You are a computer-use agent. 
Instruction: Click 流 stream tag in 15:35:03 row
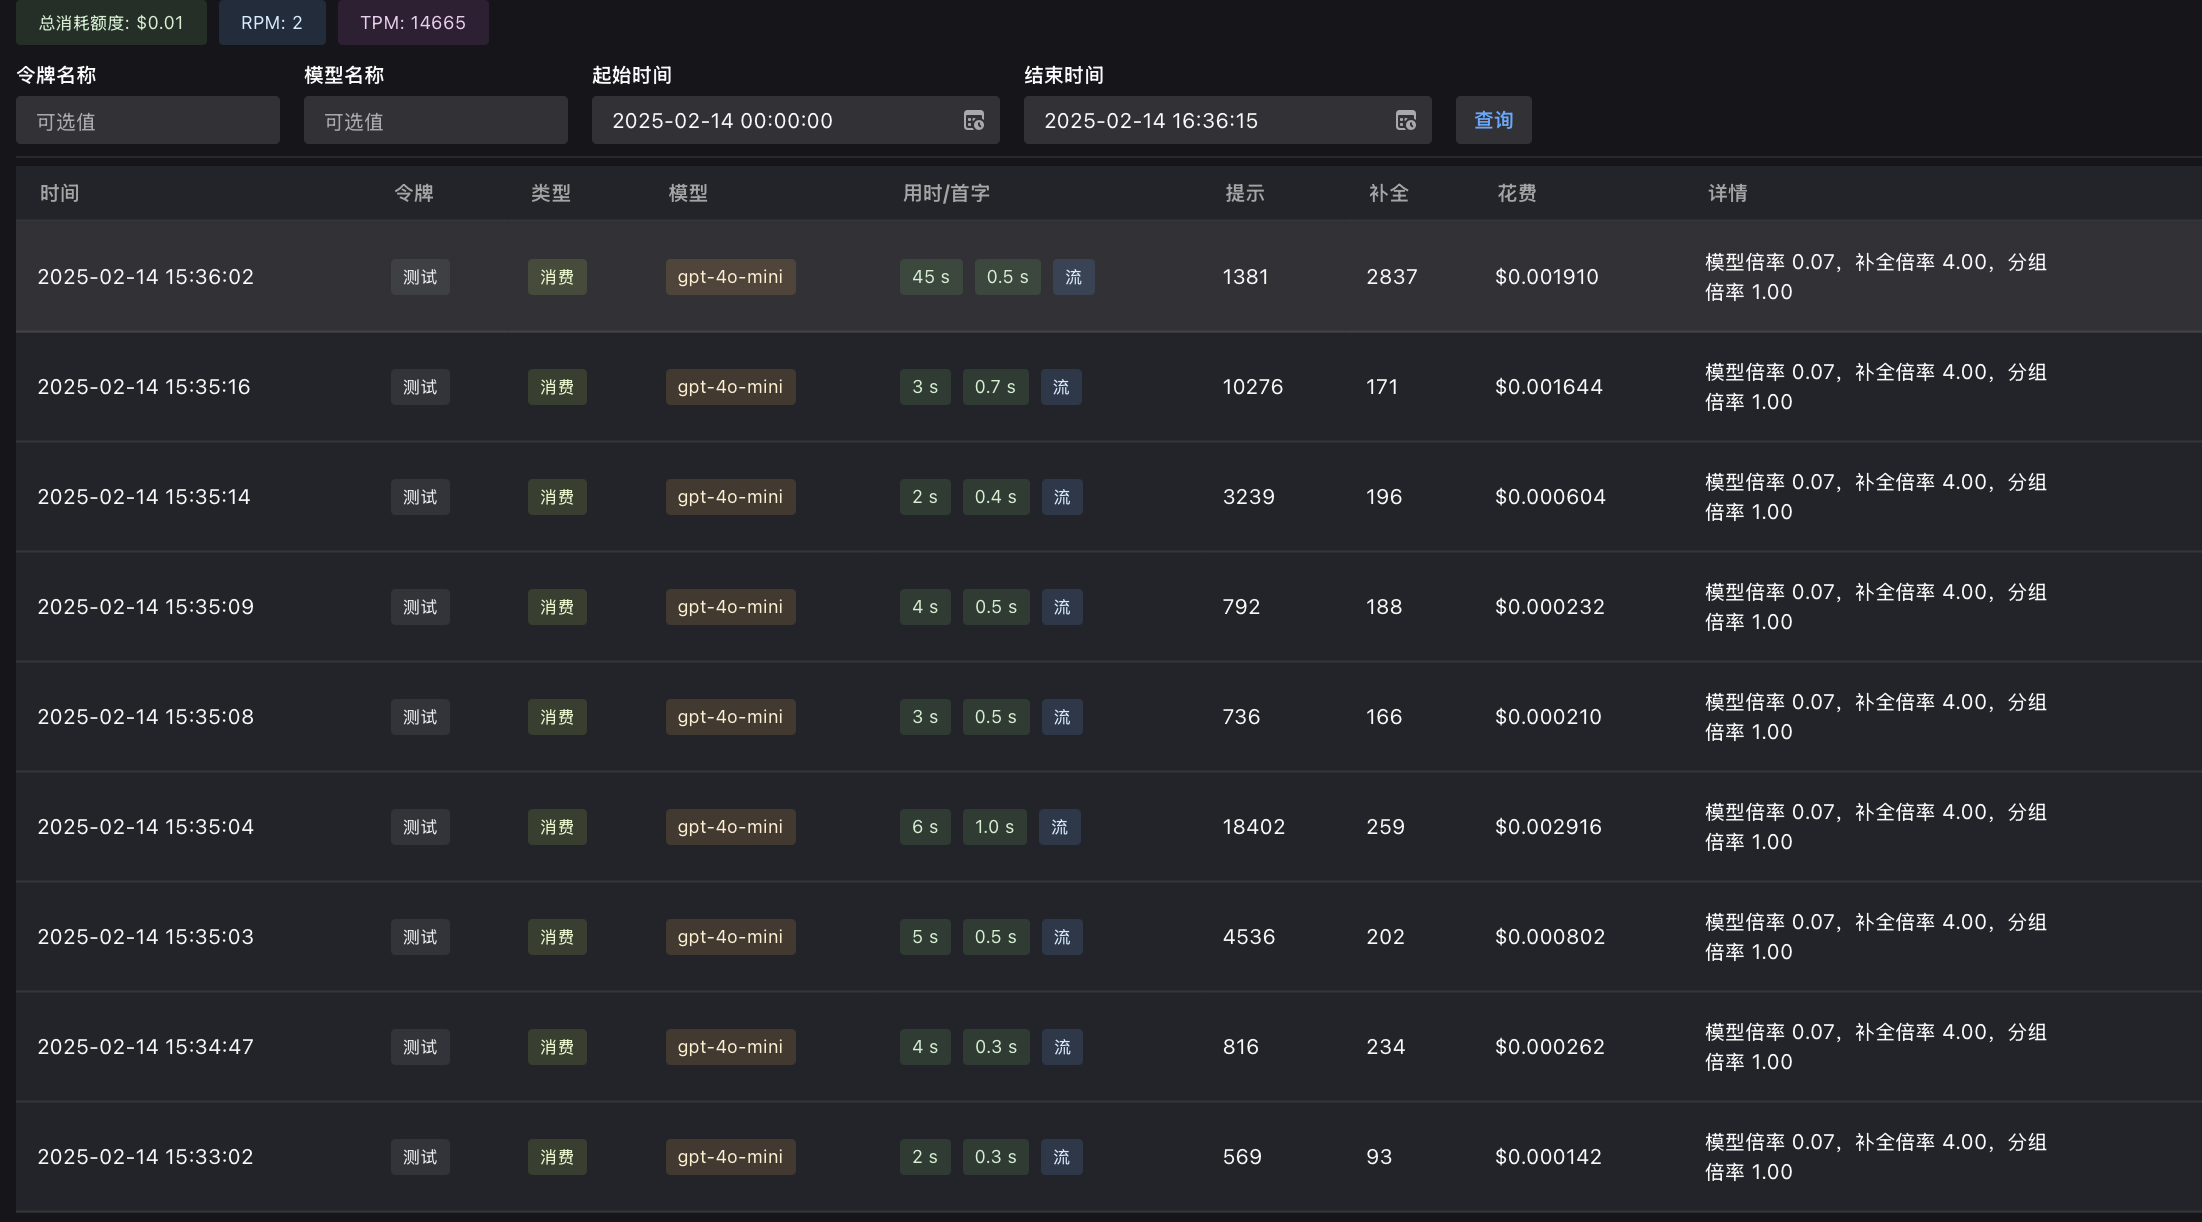1062,937
